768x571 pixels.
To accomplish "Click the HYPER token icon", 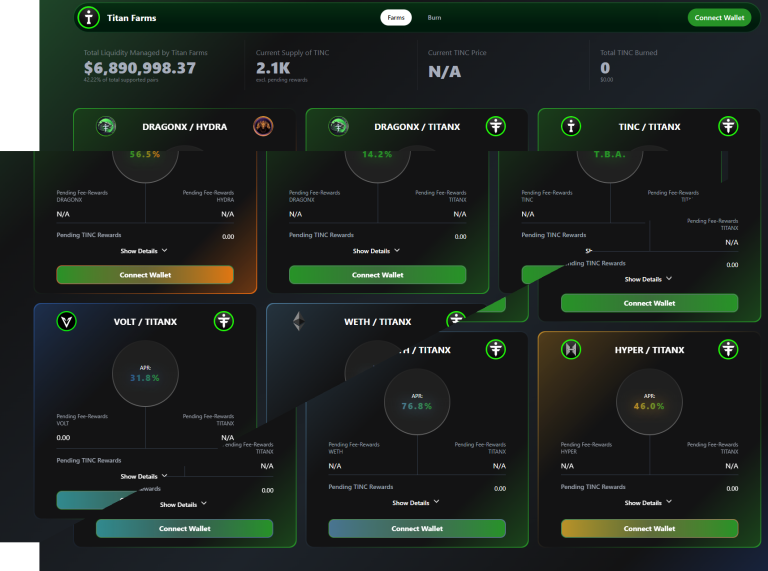I will coord(571,350).
